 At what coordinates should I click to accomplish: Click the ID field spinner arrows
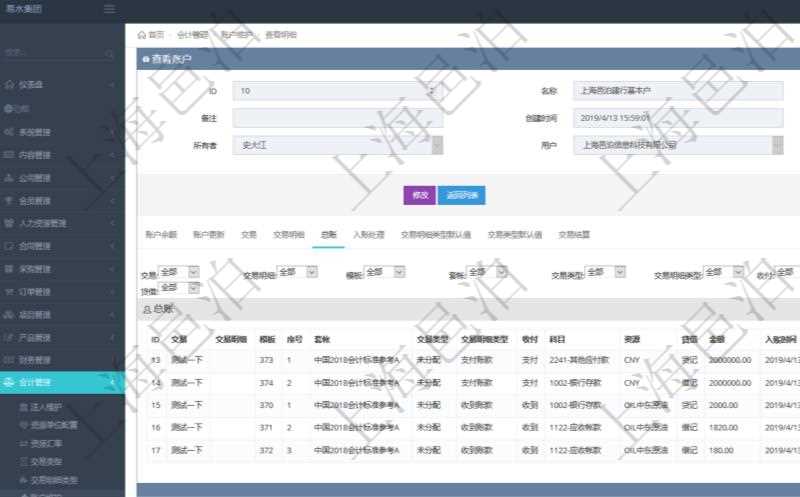(432, 91)
